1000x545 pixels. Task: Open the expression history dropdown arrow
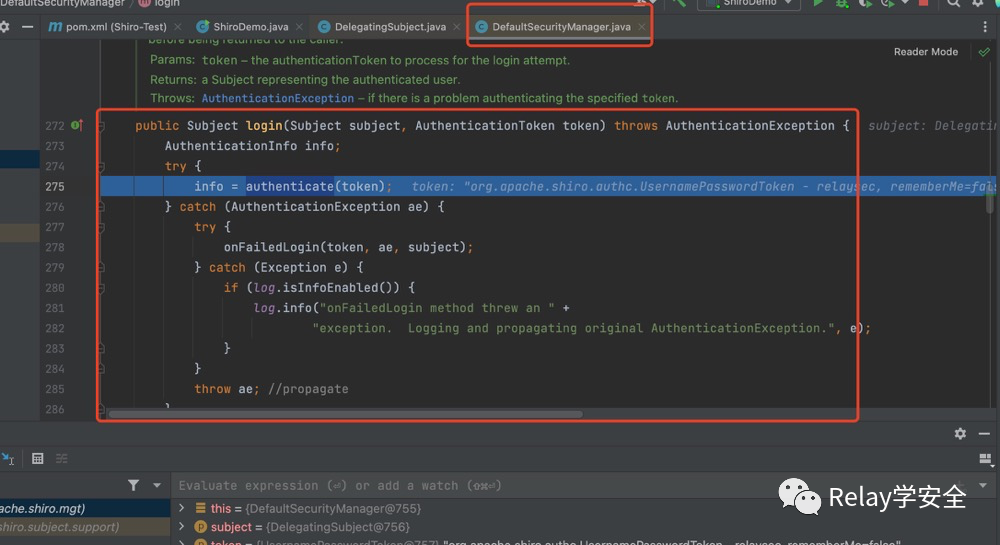[983, 486]
